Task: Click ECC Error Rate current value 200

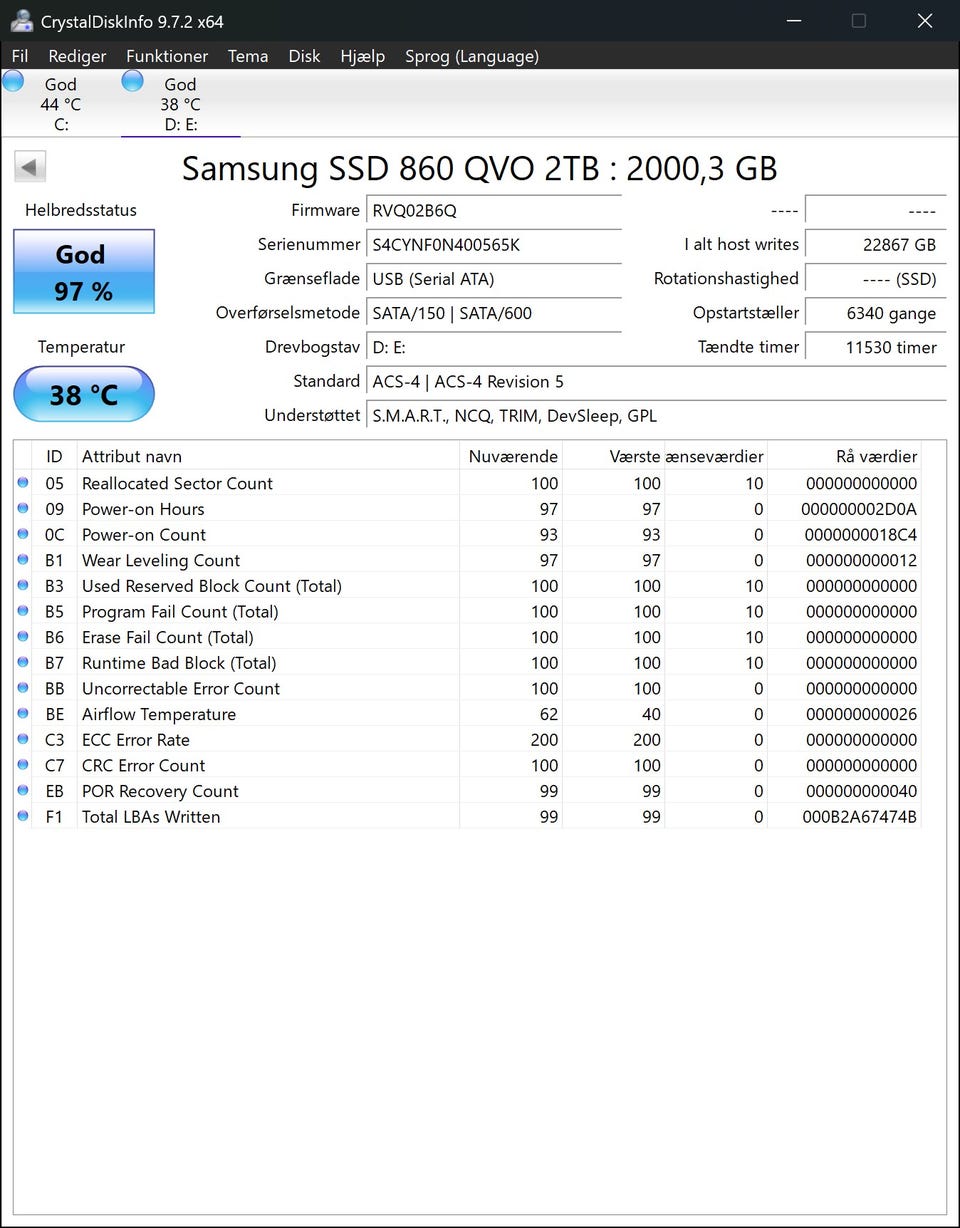Action: click(x=544, y=740)
